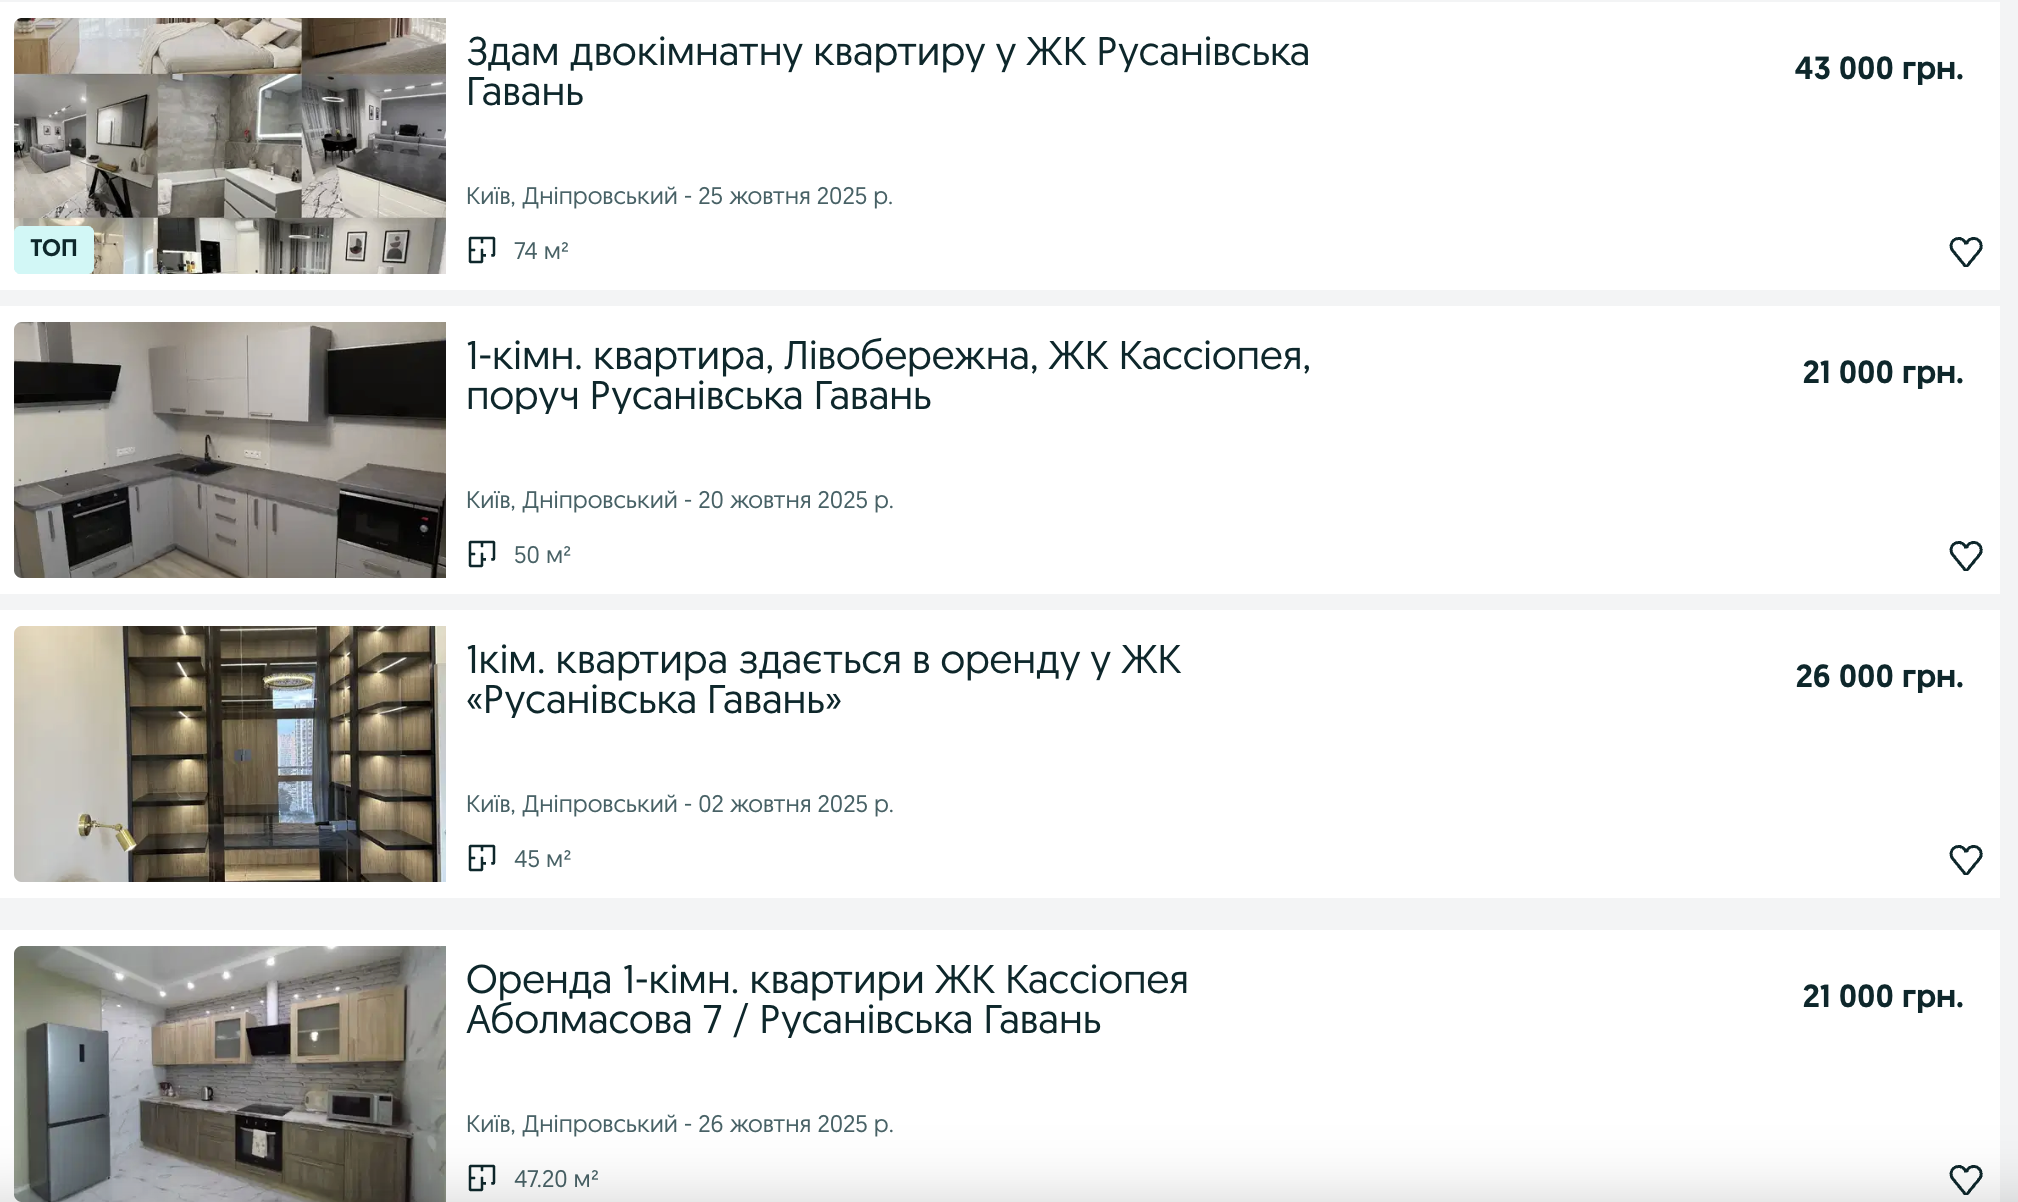Click the 26 000 грн. price label
Image resolution: width=2018 pixels, height=1202 pixels.
click(x=1878, y=676)
